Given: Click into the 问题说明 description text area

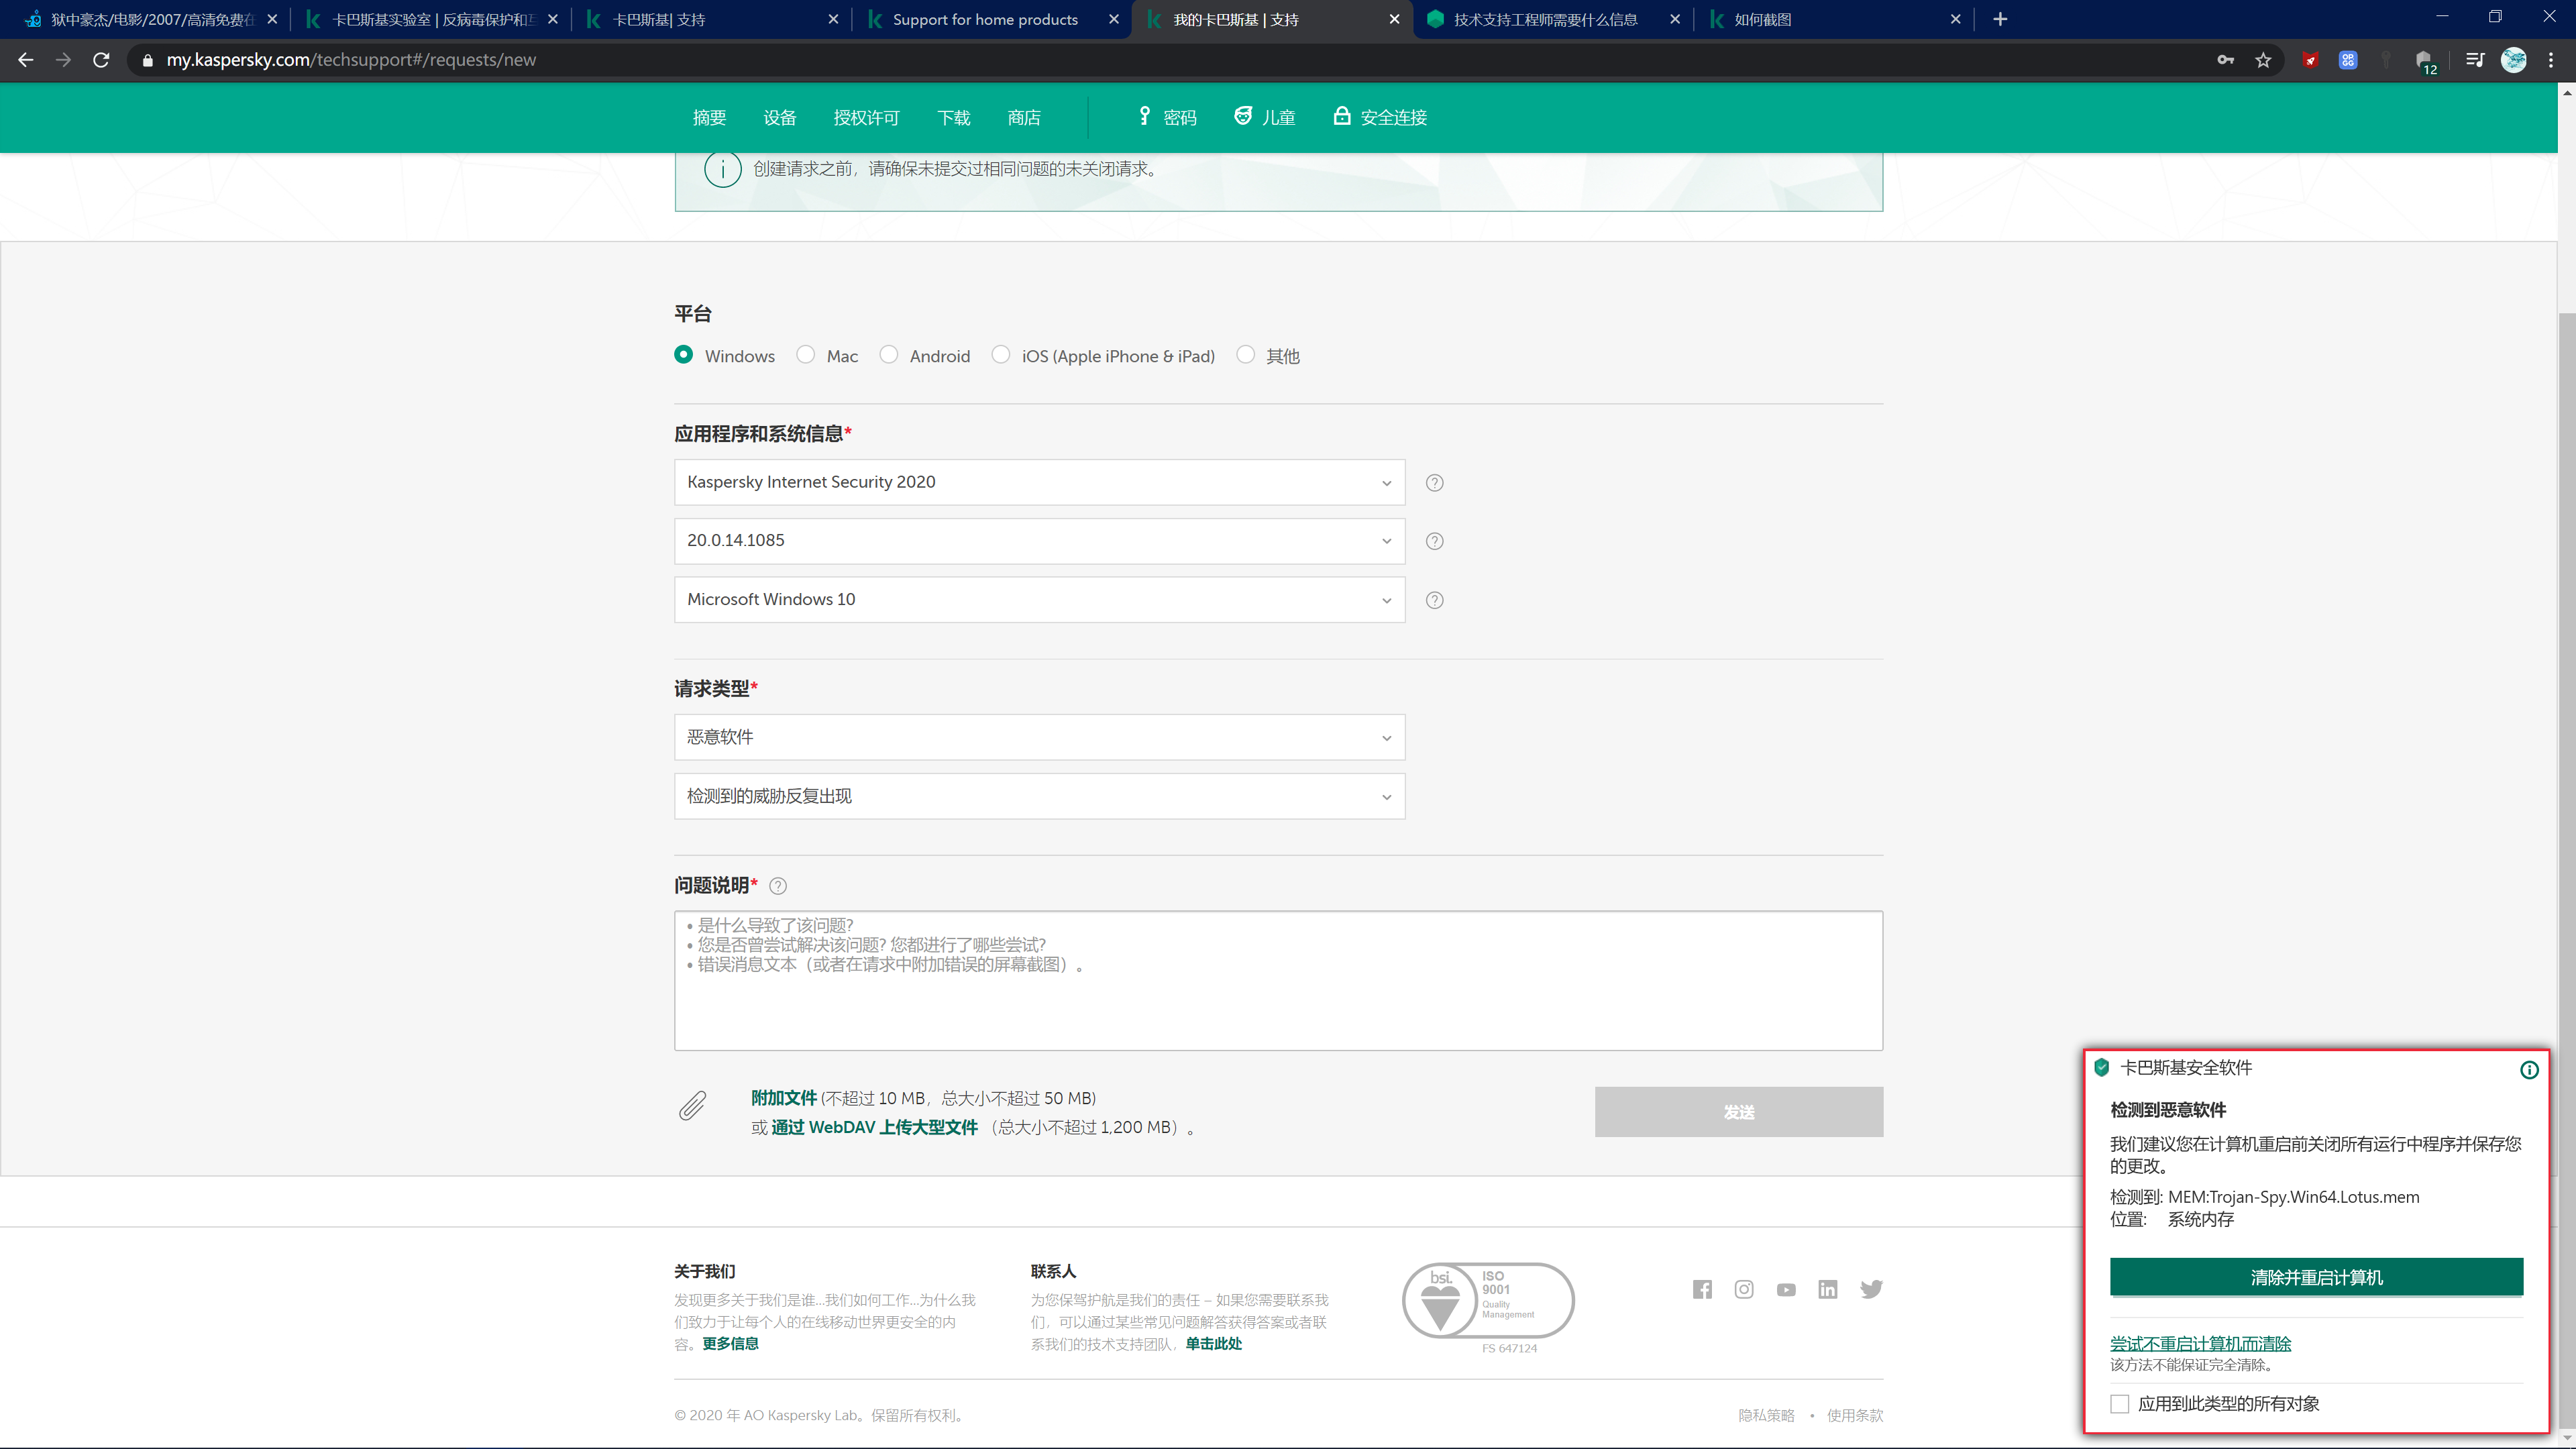Looking at the screenshot, I should point(1278,1000).
